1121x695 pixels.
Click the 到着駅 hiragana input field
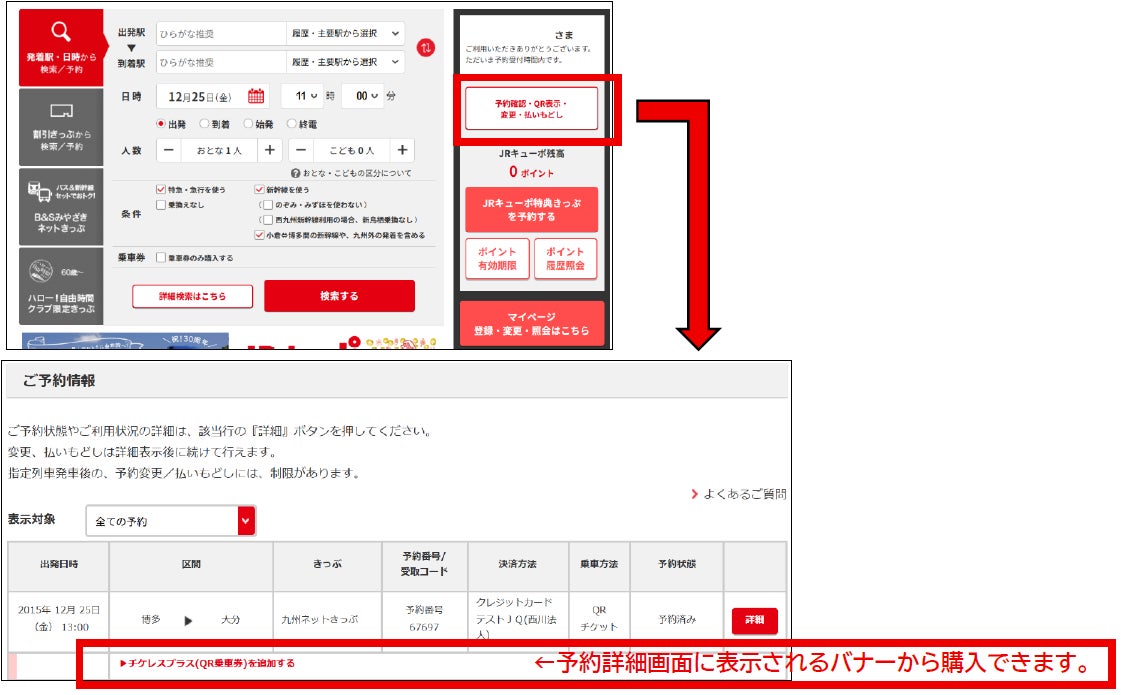[x=221, y=62]
